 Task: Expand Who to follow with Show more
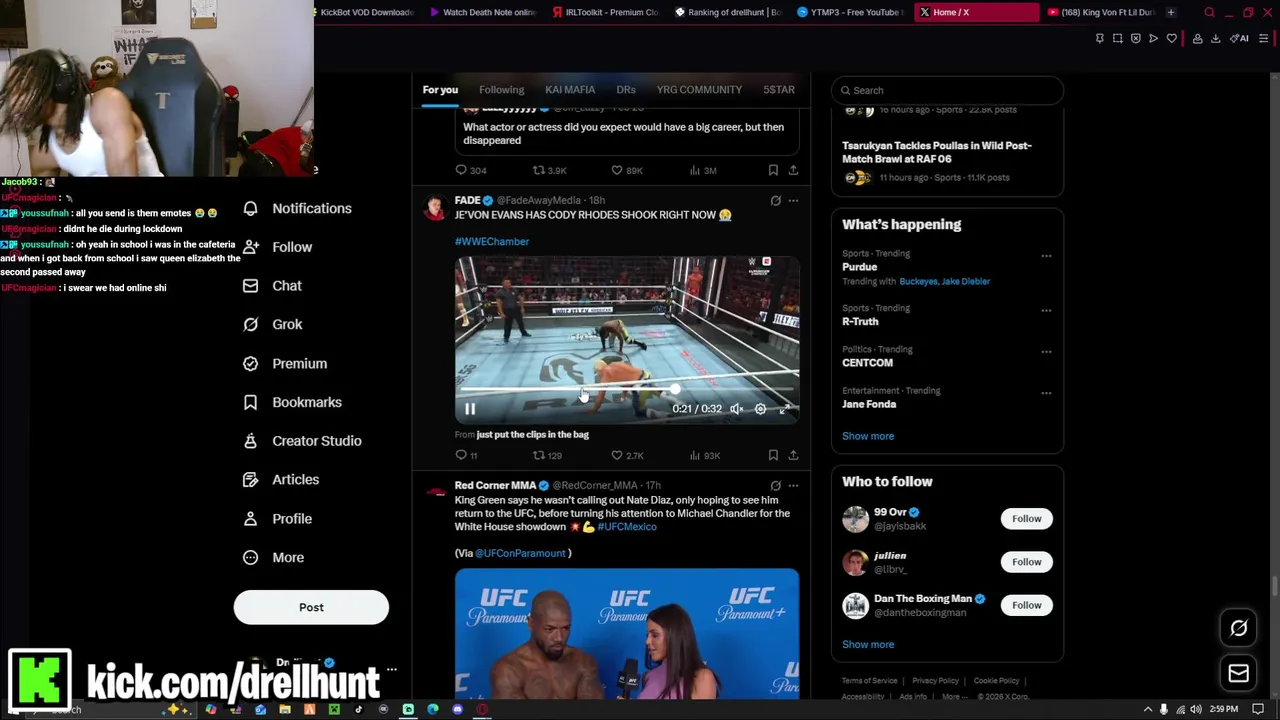point(868,645)
